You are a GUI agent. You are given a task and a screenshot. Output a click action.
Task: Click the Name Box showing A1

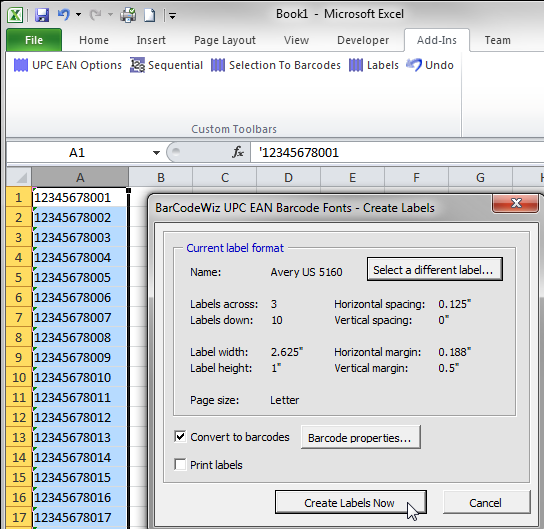[x=77, y=153]
